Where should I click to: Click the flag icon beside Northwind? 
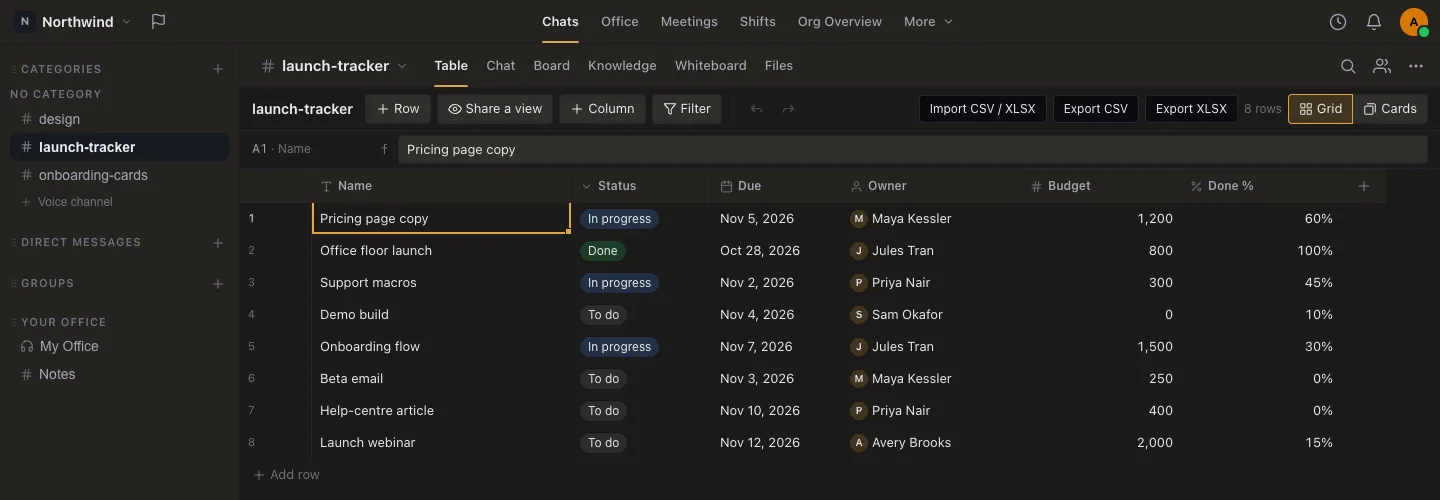coord(158,22)
